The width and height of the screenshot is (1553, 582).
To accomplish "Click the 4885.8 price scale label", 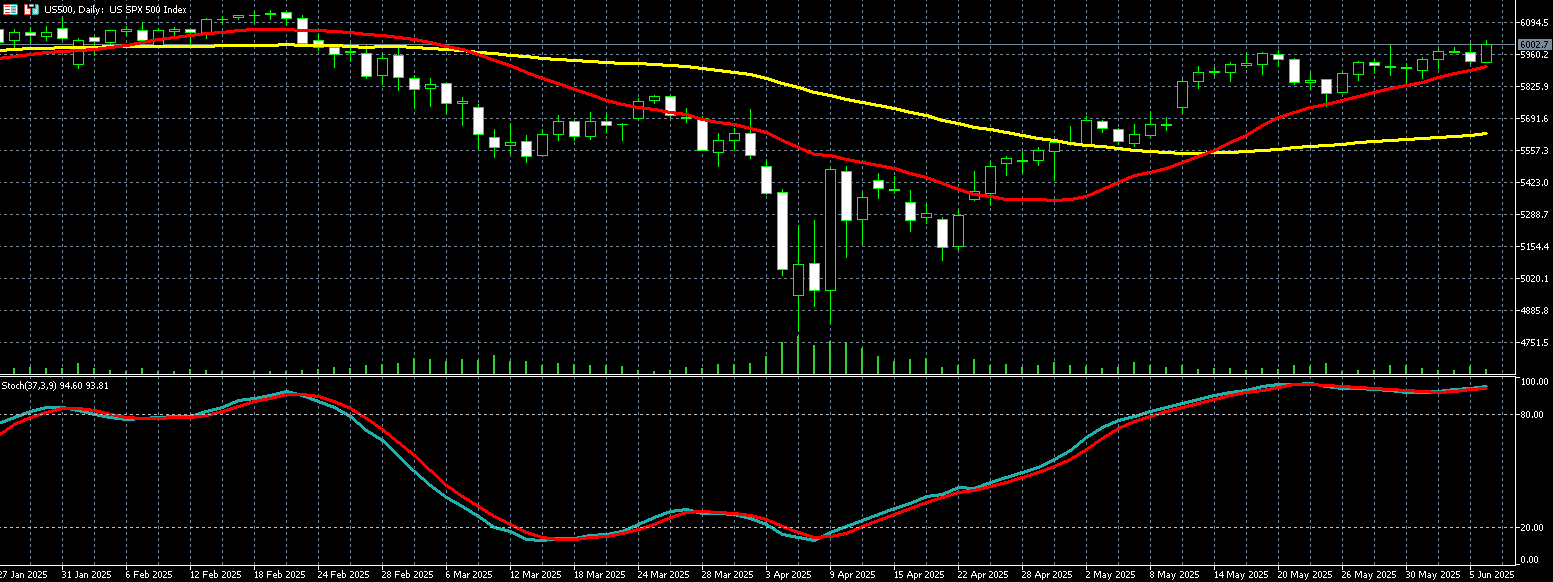I will (1534, 310).
